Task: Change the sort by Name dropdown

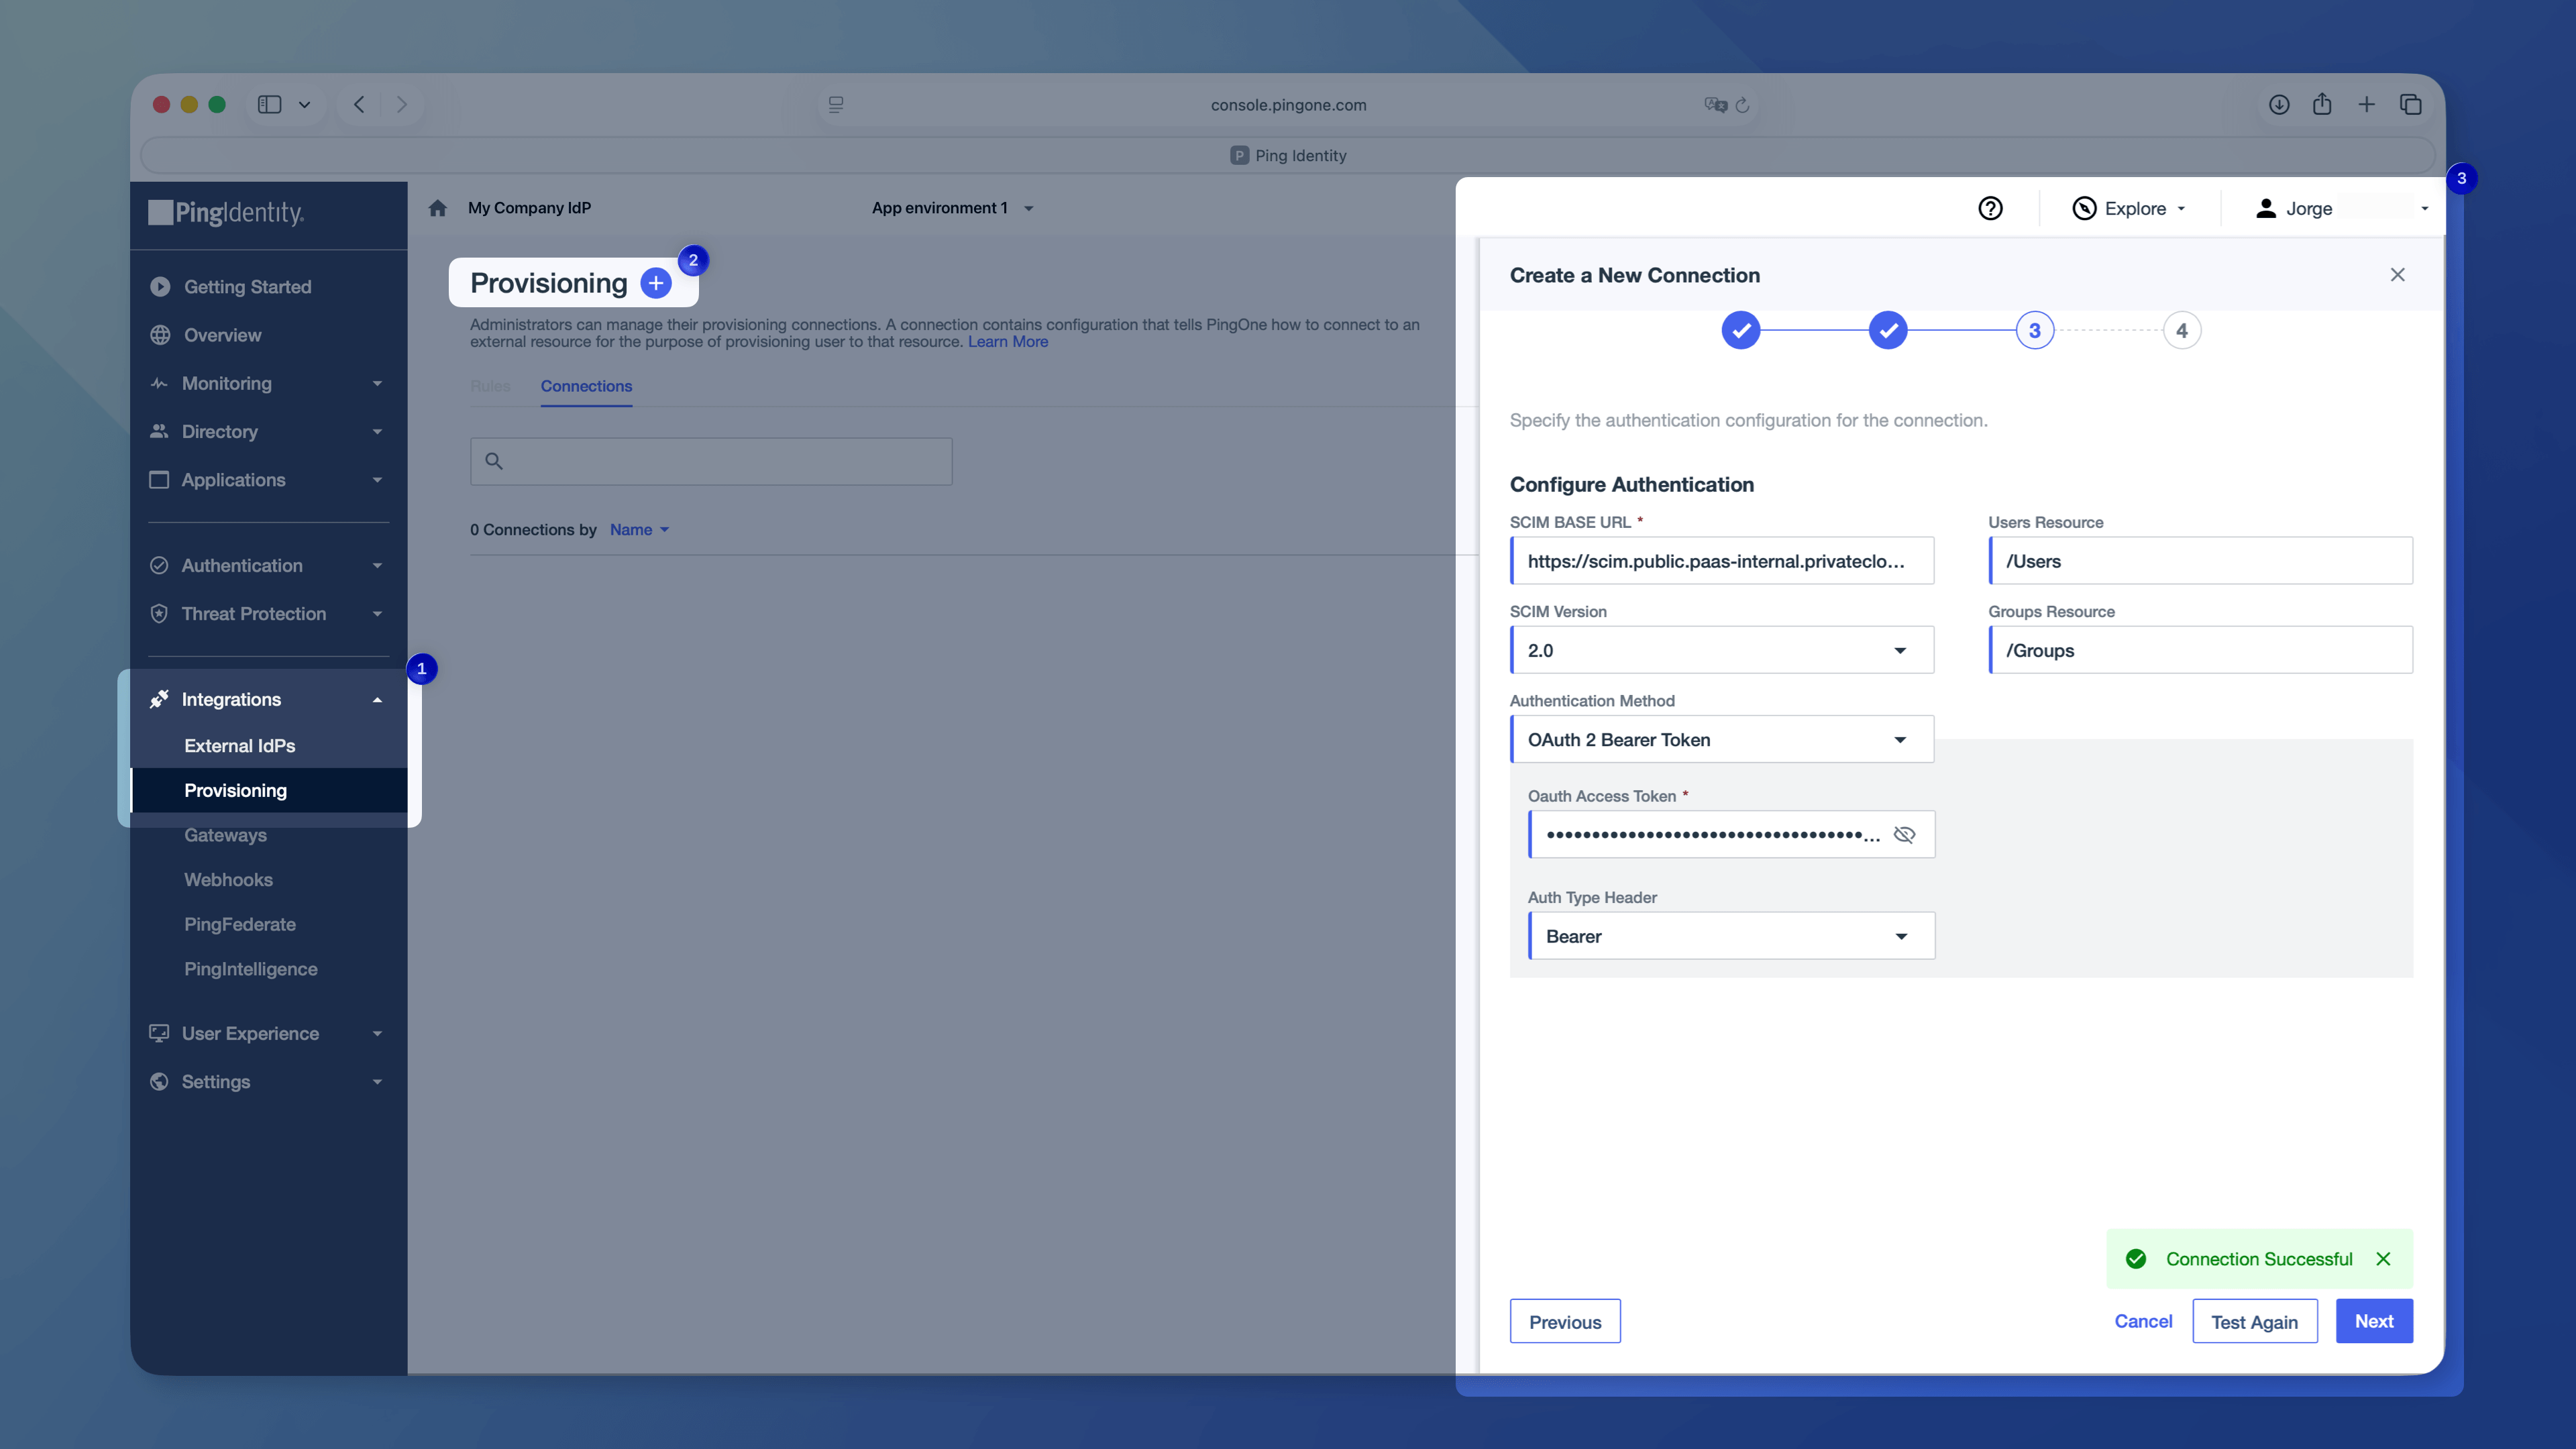Action: (x=639, y=530)
